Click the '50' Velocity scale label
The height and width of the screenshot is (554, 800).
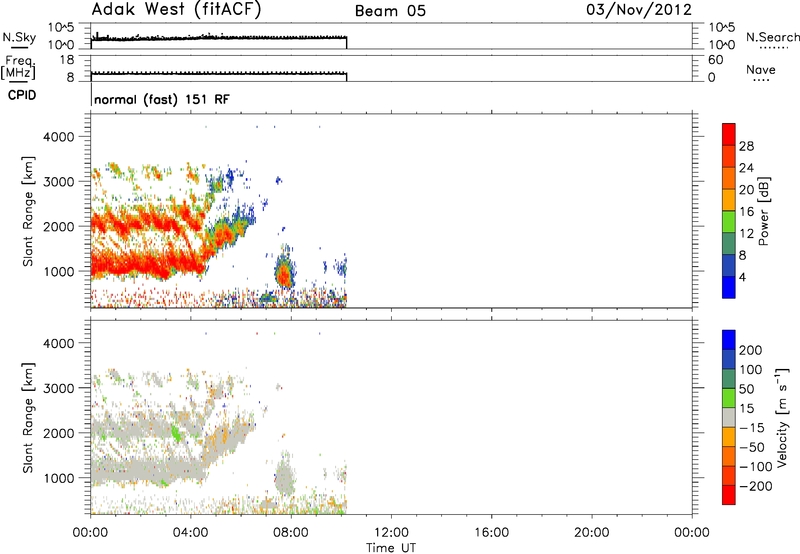tap(746, 389)
